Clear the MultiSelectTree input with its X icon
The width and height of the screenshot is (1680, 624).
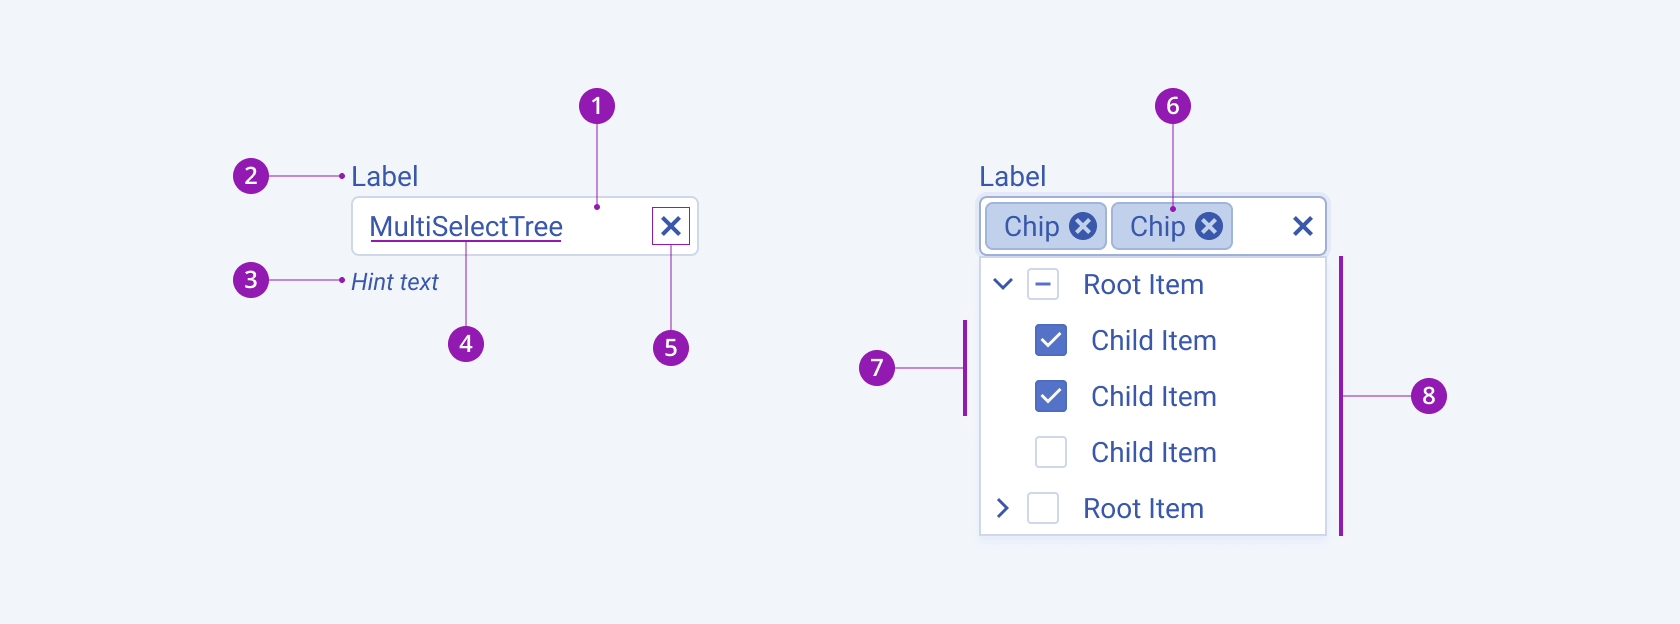pyautogui.click(x=670, y=226)
